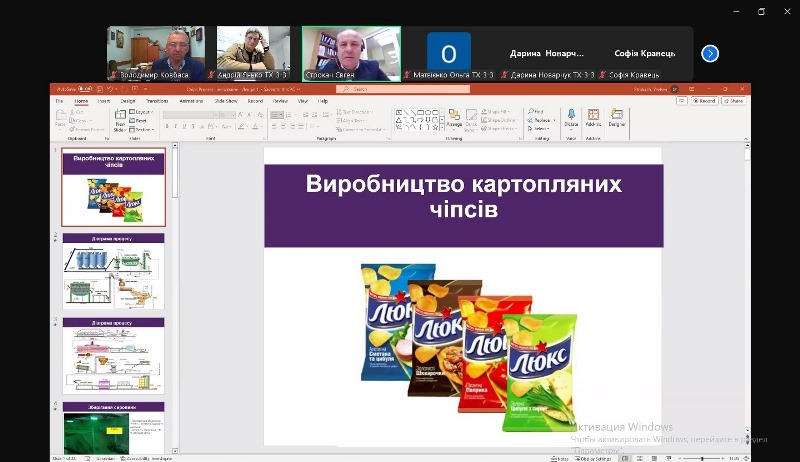Open the Layout dropdown

(x=141, y=112)
